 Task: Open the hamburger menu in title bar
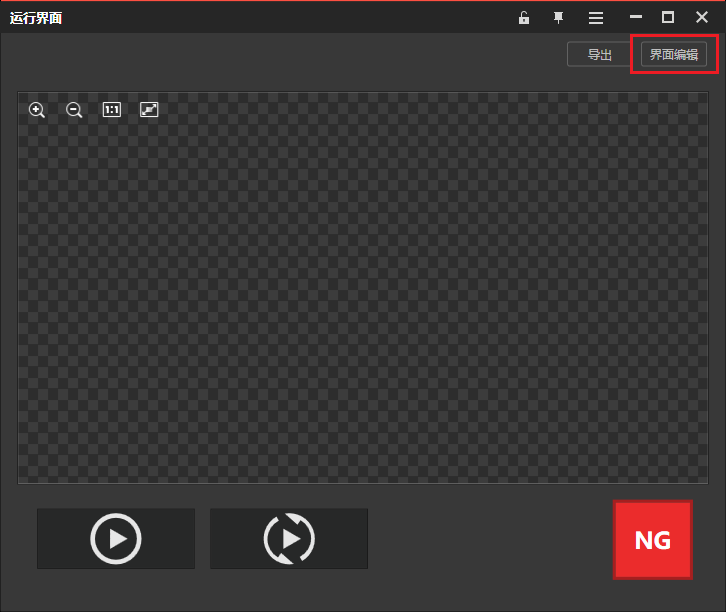[x=596, y=18]
